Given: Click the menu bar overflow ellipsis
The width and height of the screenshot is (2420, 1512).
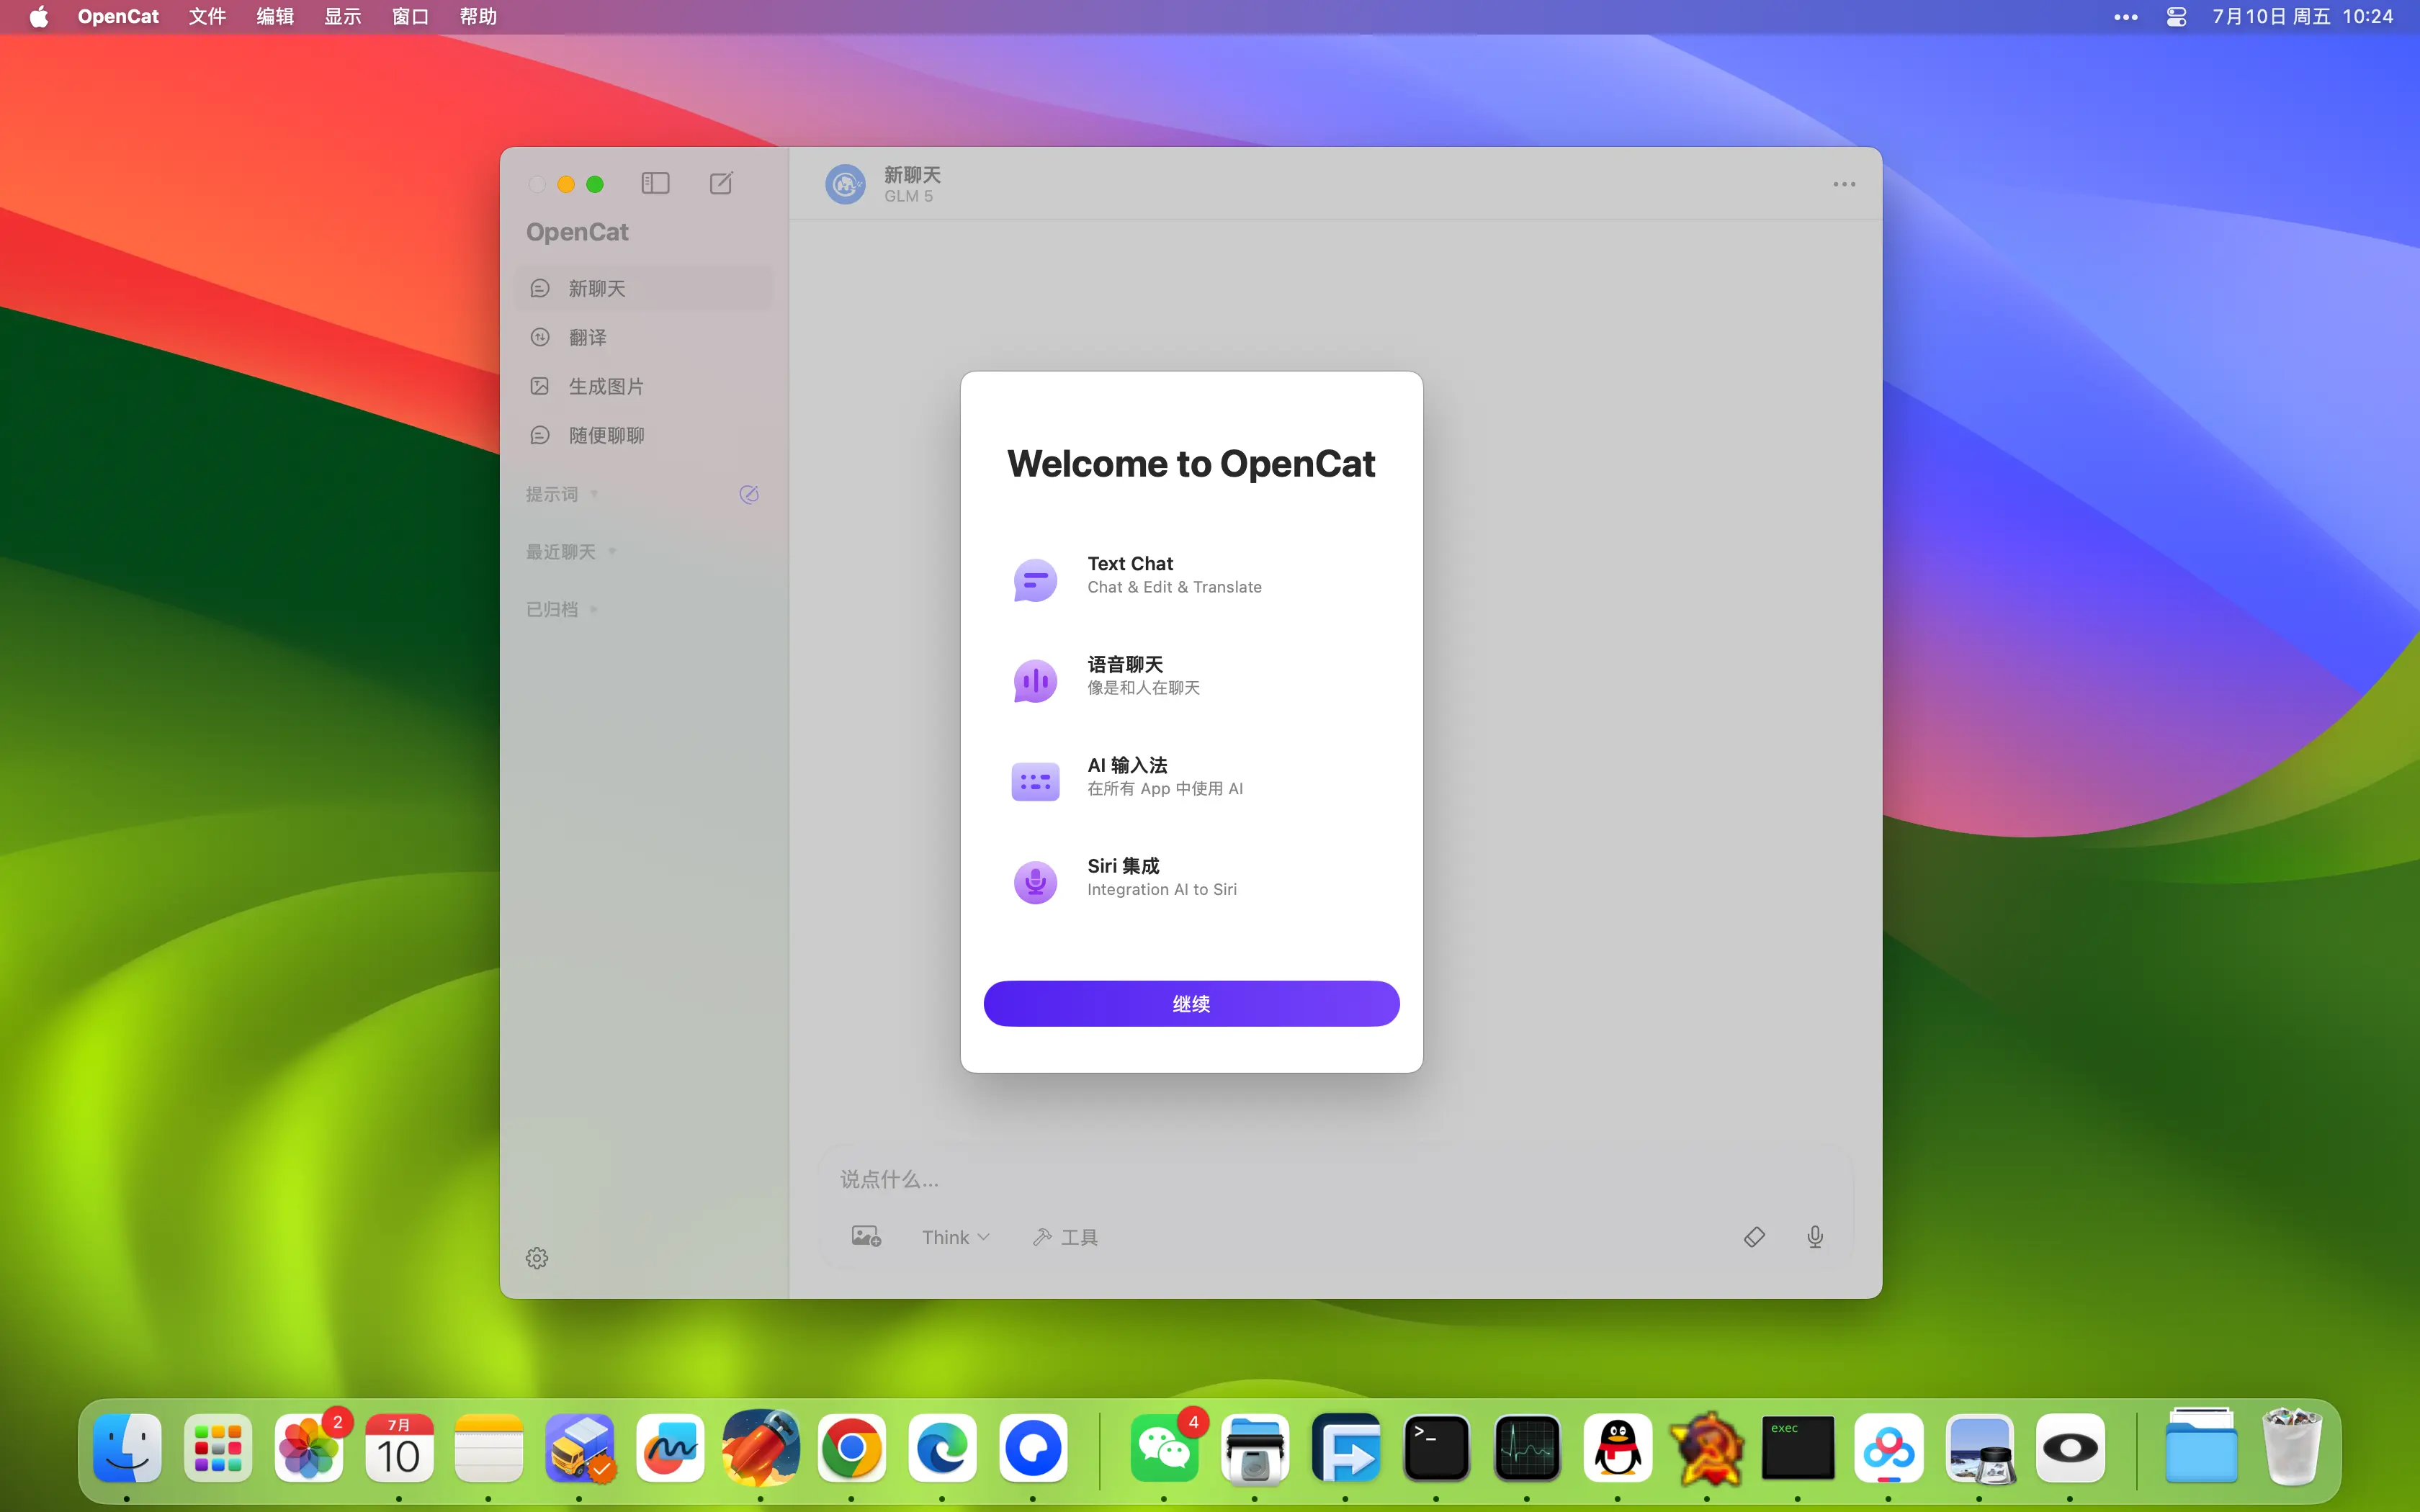Looking at the screenshot, I should (x=2125, y=17).
